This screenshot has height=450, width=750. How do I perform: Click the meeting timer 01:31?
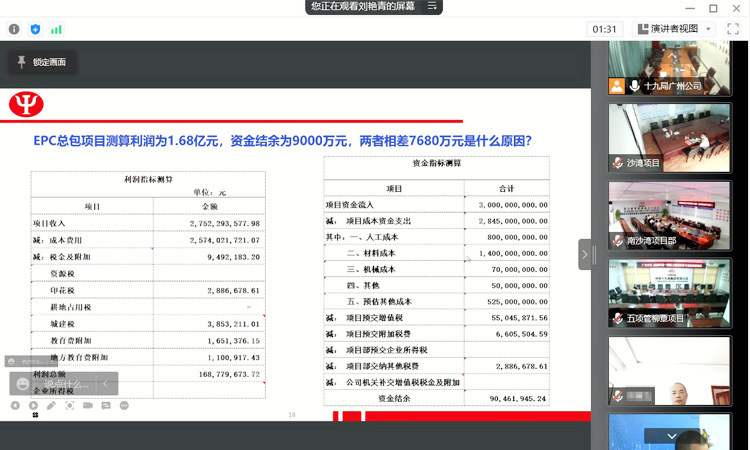pos(605,29)
